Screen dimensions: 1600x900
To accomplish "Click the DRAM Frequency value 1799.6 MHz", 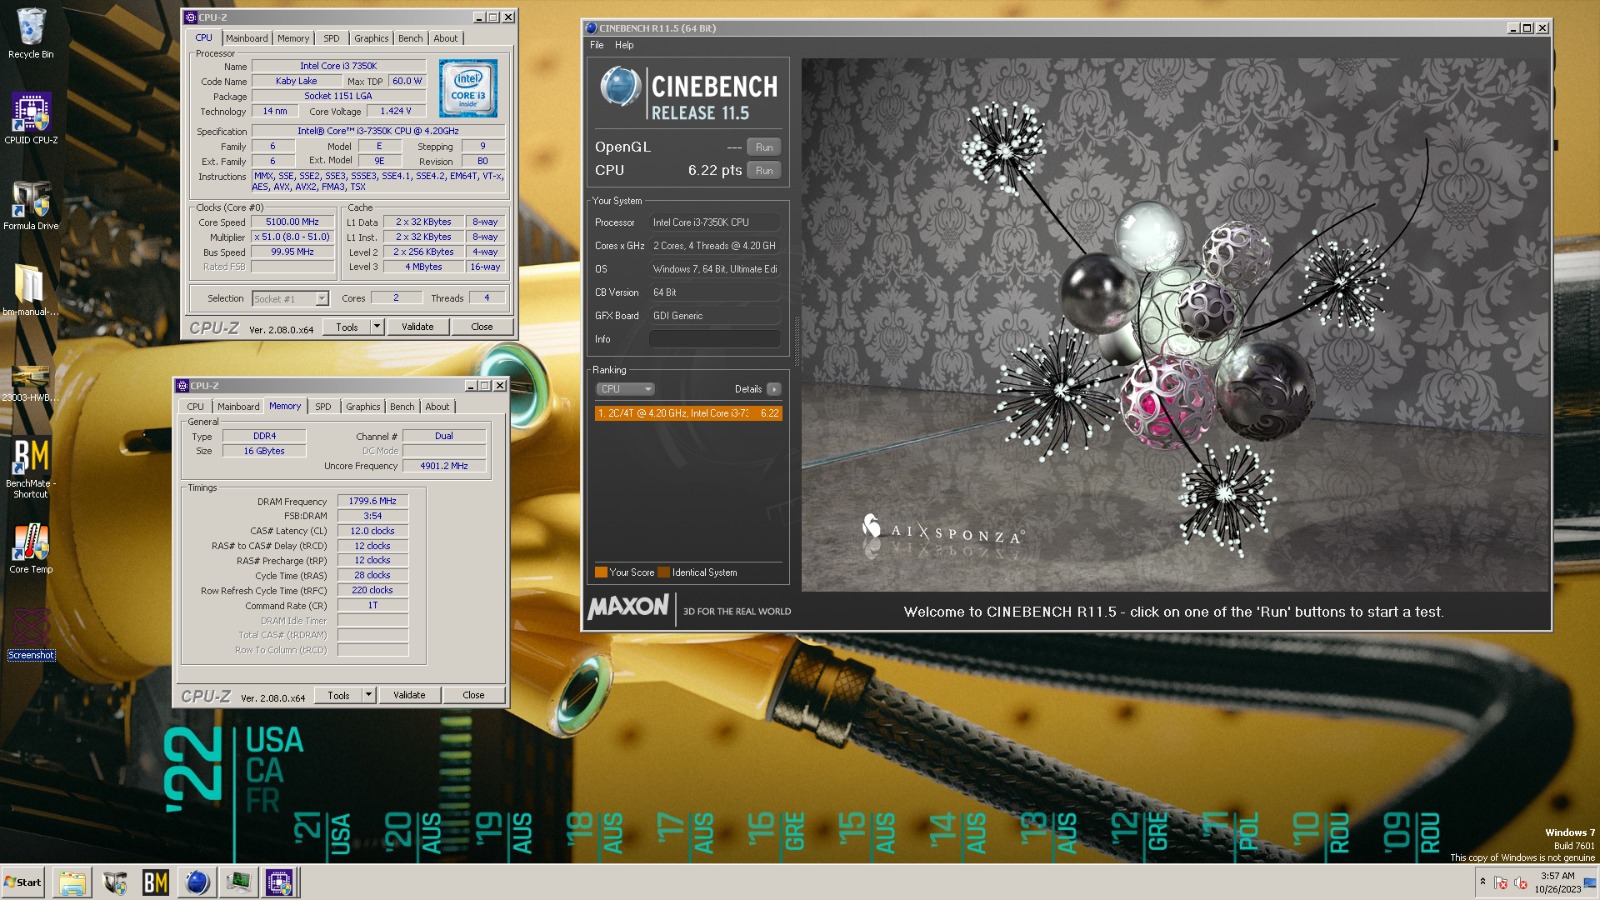I will tap(372, 501).
